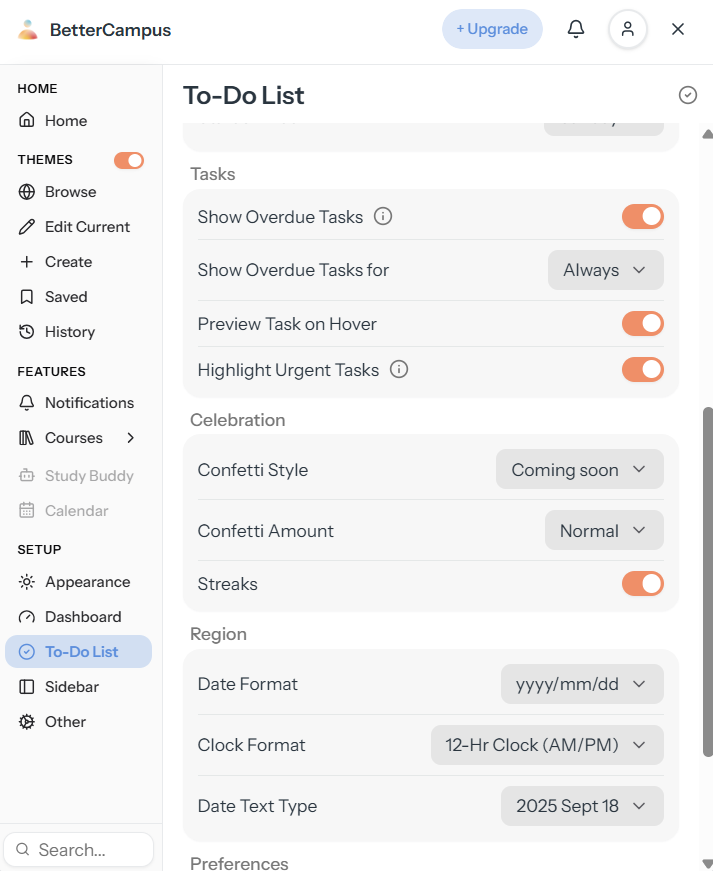Disable Preview Task on Hover
Image resolution: width=713 pixels, height=871 pixels.
click(642, 323)
